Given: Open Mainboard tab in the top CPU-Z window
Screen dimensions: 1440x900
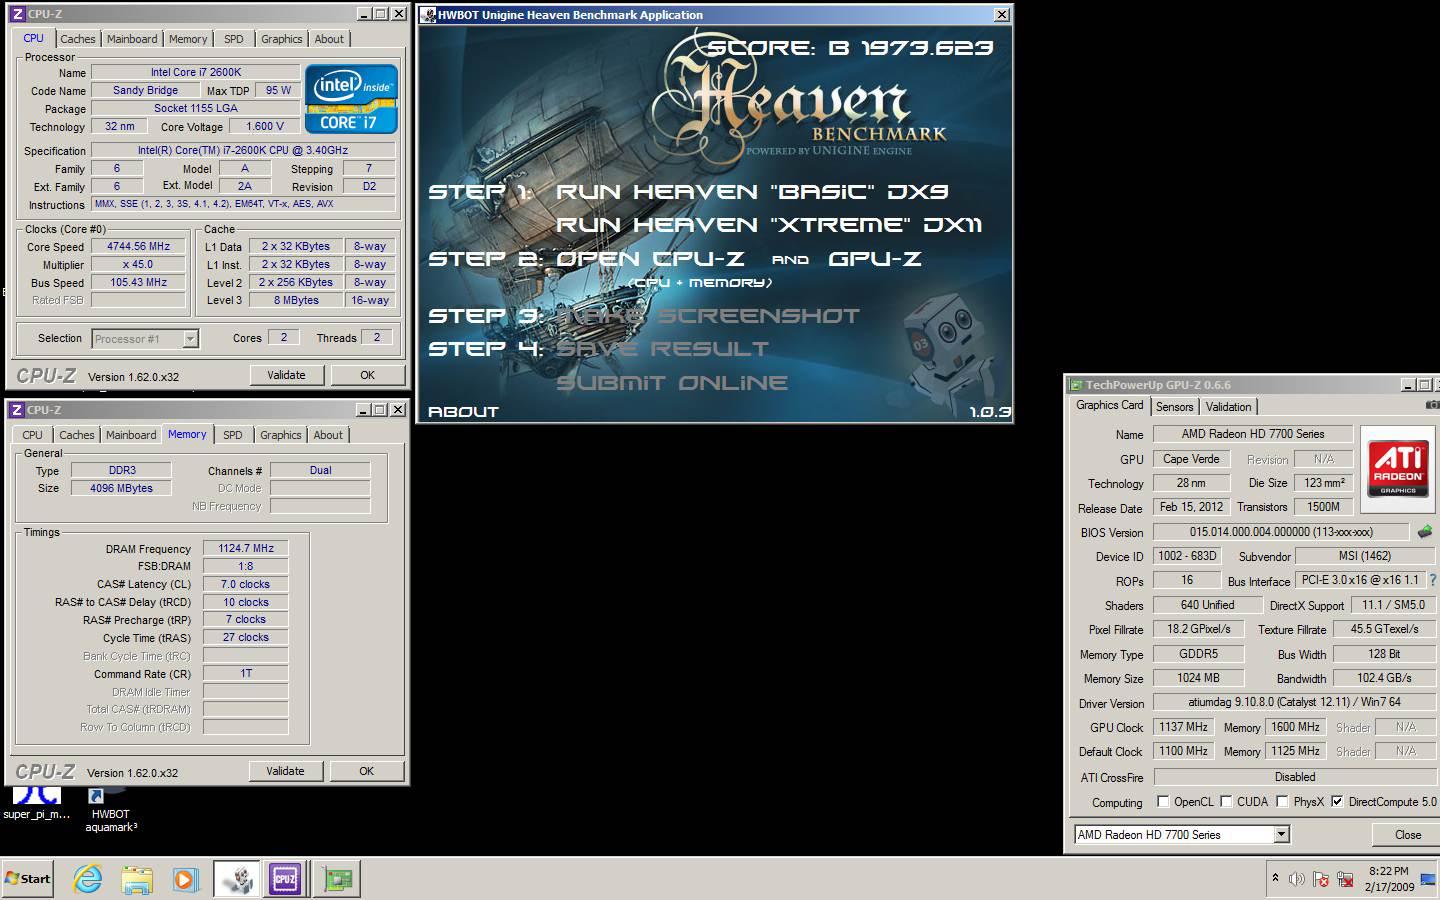Looking at the screenshot, I should pyautogui.click(x=132, y=39).
